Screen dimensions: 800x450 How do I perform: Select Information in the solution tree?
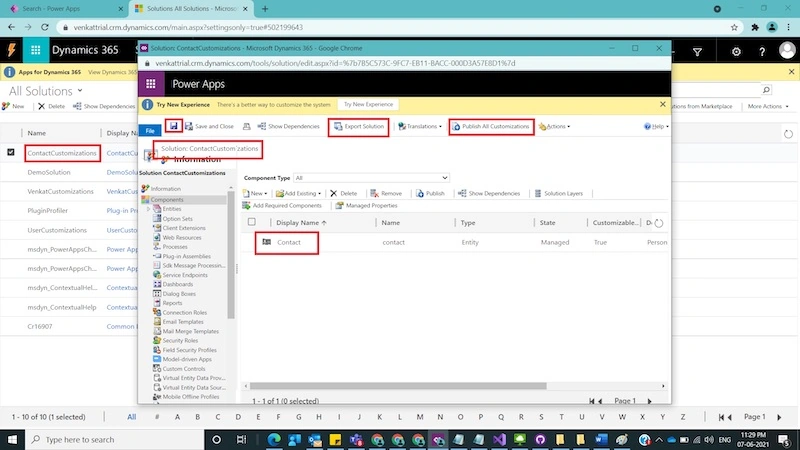click(x=161, y=189)
